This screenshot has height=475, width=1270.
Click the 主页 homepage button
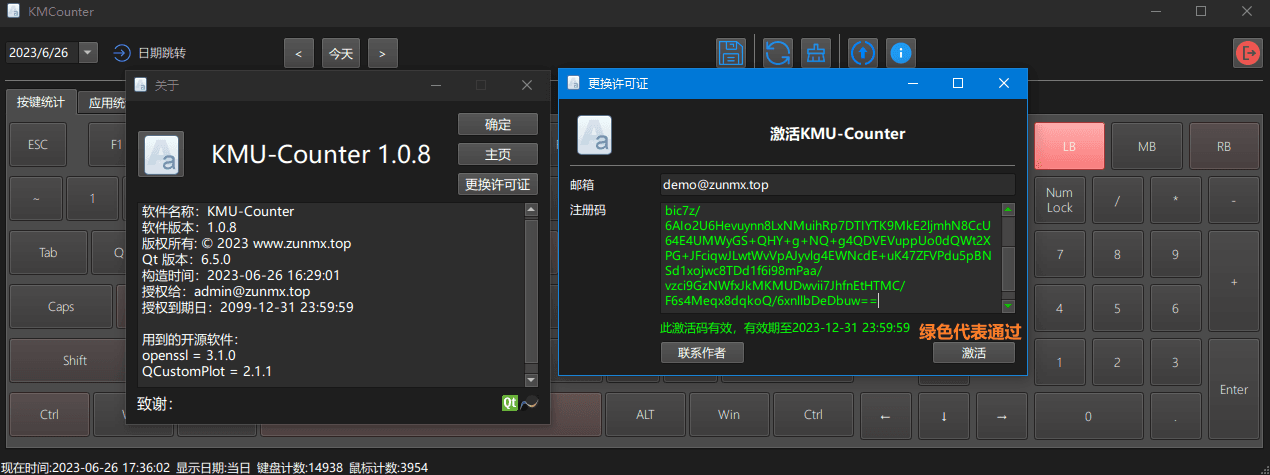pos(498,154)
